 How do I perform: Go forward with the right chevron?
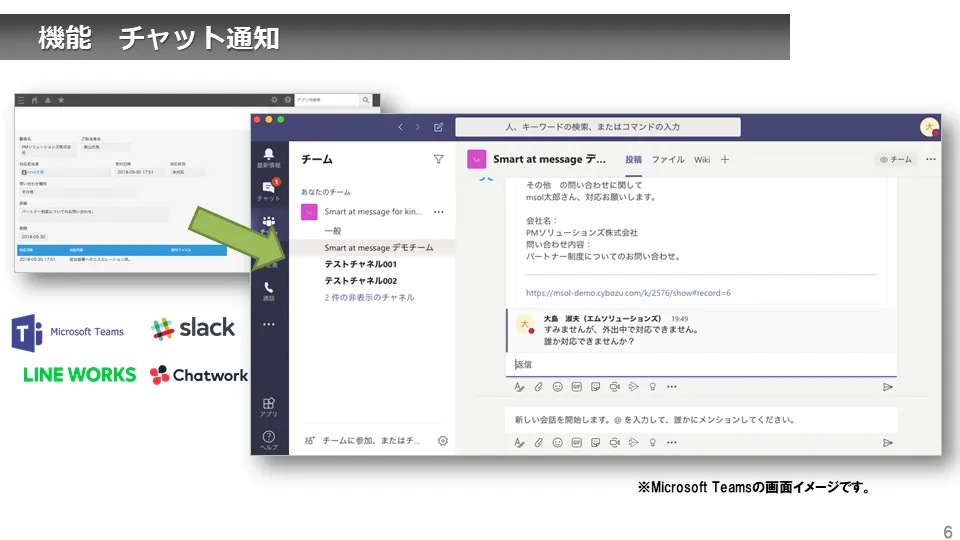click(x=418, y=127)
